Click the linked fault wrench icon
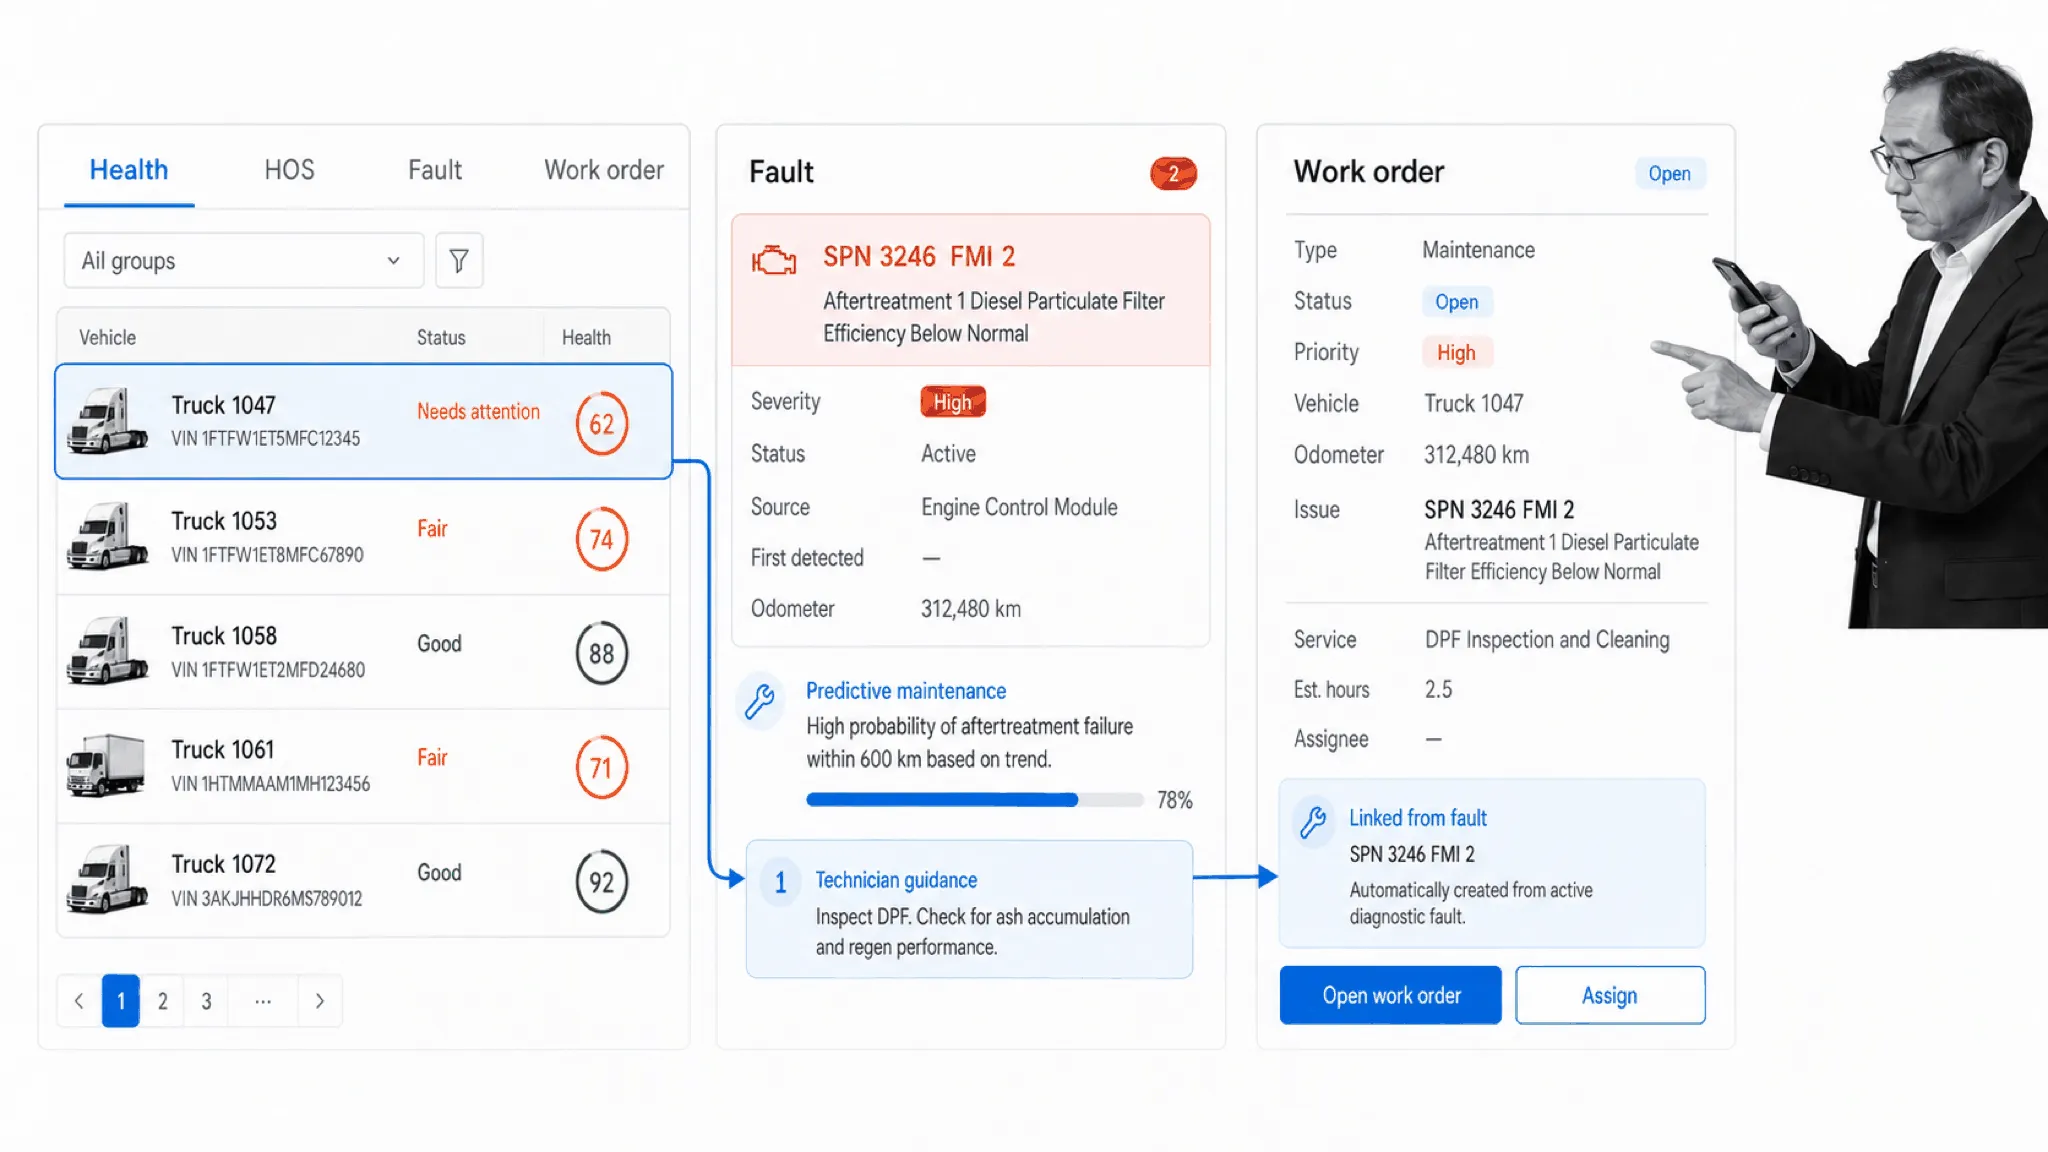 pyautogui.click(x=1313, y=822)
